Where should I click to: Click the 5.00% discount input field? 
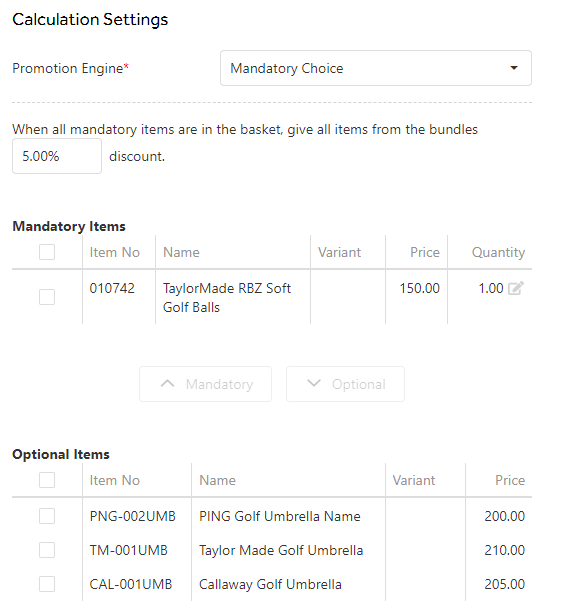tap(57, 156)
